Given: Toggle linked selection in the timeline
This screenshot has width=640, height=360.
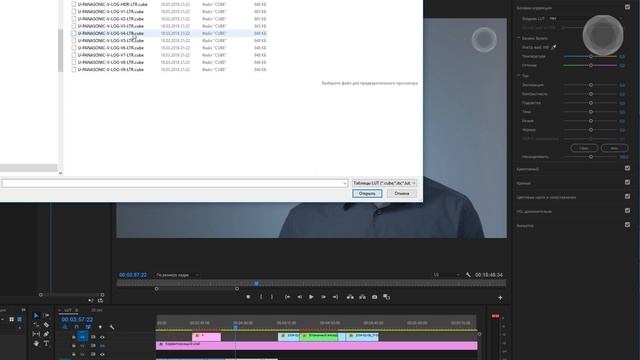Looking at the screenshot, I should 88,327.
